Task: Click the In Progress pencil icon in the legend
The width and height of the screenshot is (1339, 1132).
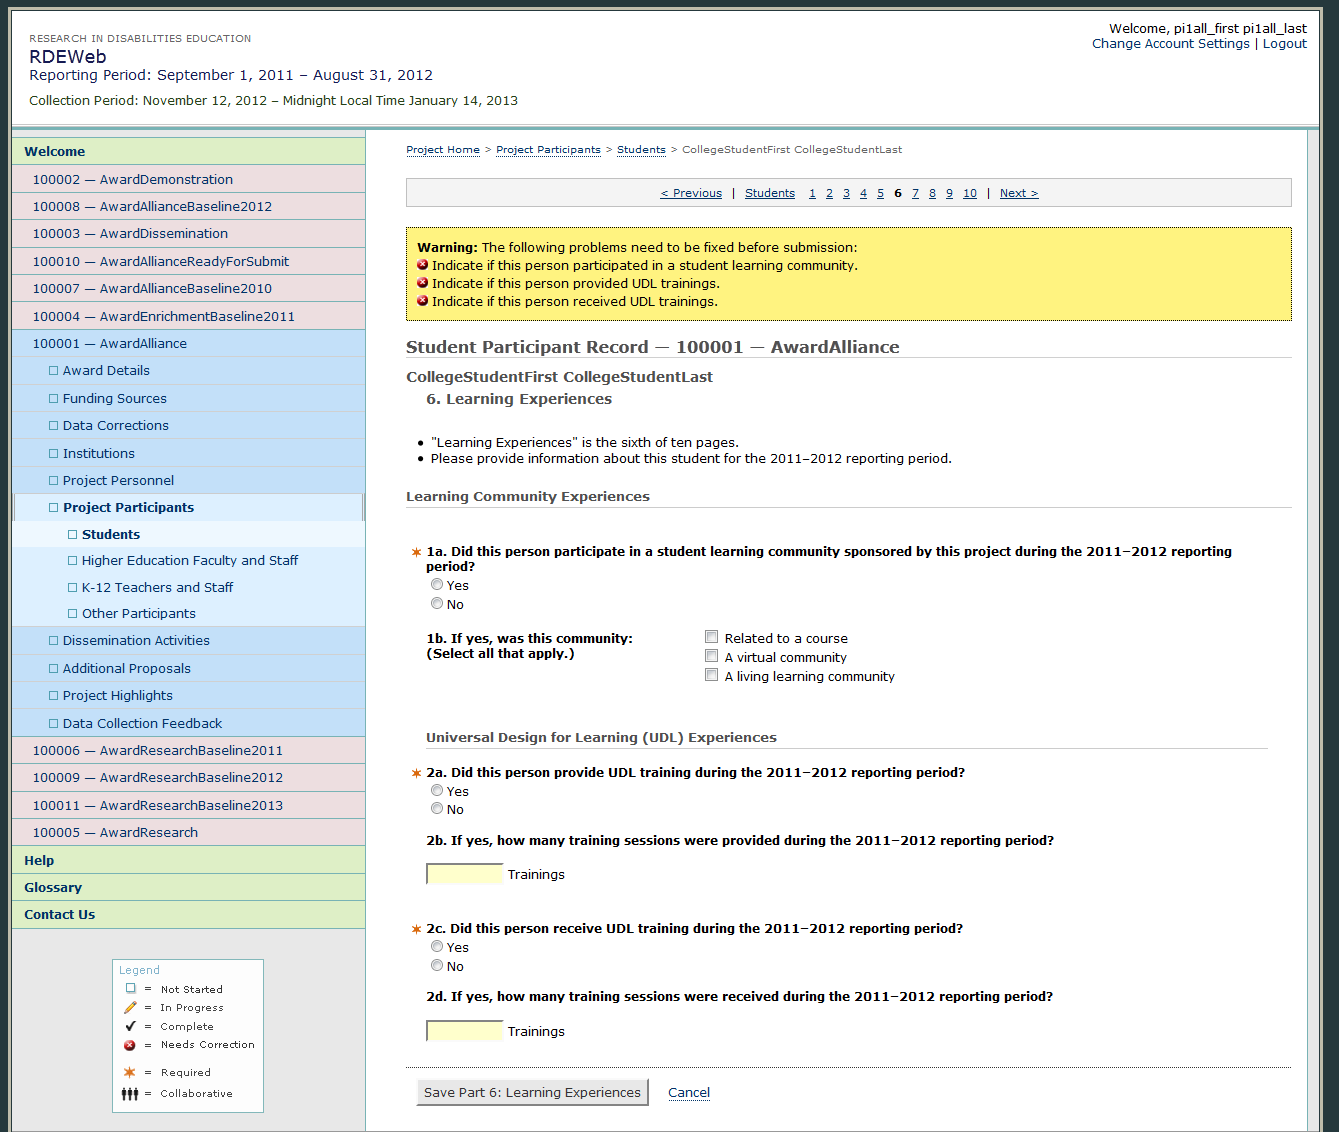Action: coord(130,1008)
